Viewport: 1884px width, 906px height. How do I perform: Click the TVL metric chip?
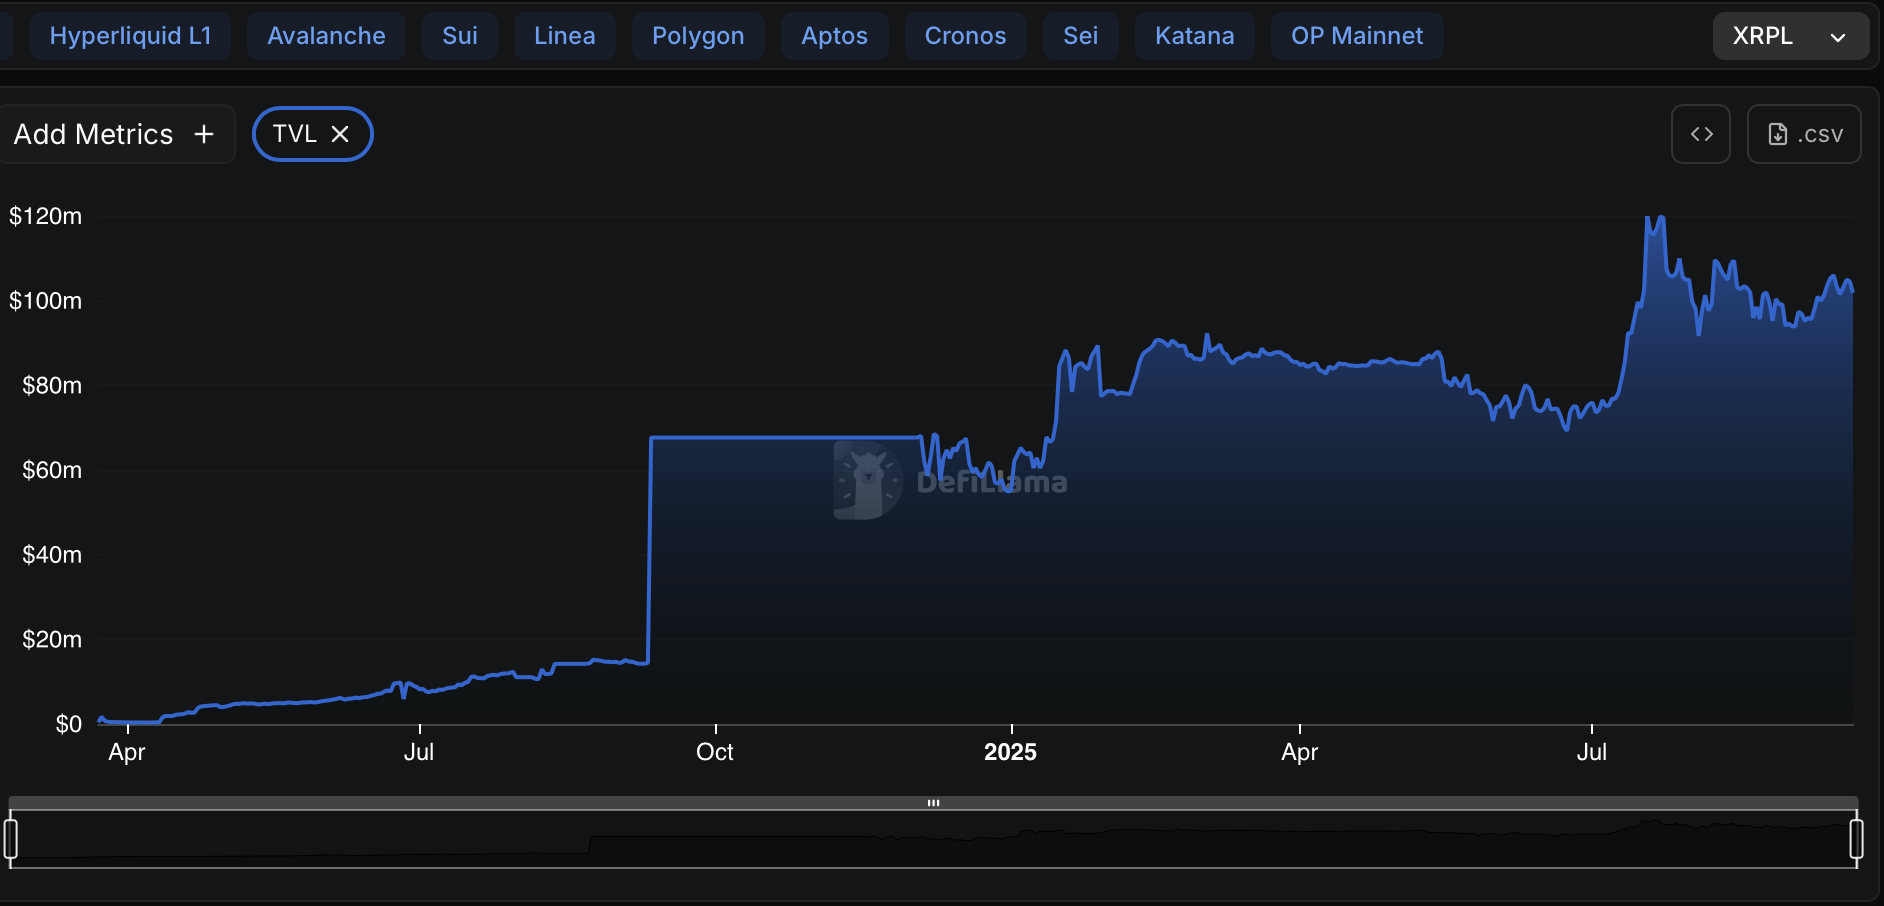coord(313,134)
